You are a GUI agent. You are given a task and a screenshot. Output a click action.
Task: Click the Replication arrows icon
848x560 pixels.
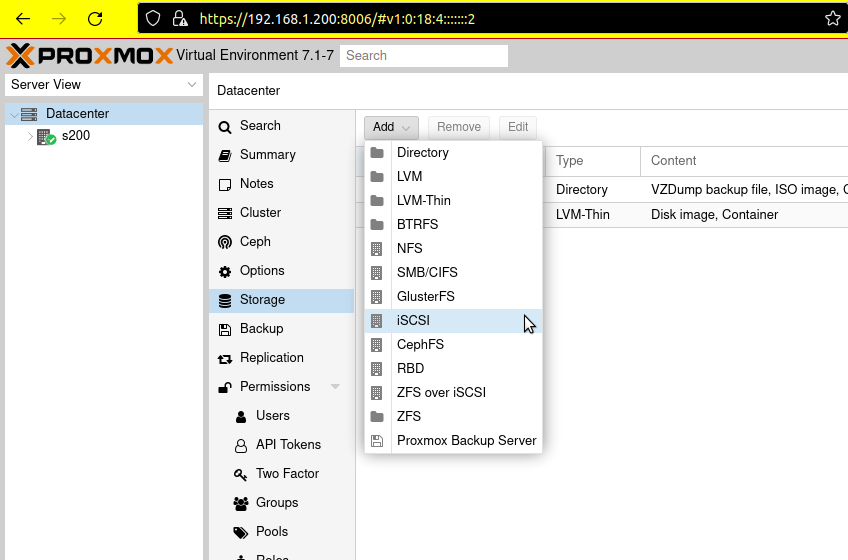point(224,359)
